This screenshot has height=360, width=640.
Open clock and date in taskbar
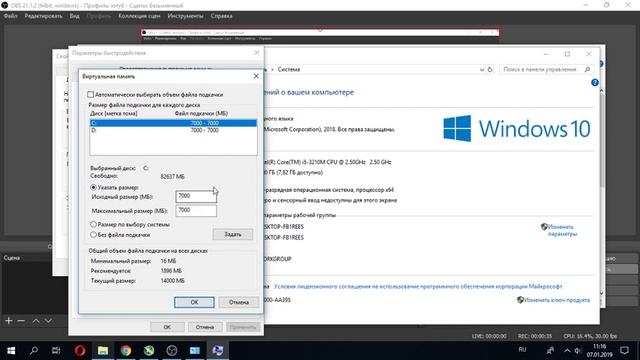coord(600,350)
